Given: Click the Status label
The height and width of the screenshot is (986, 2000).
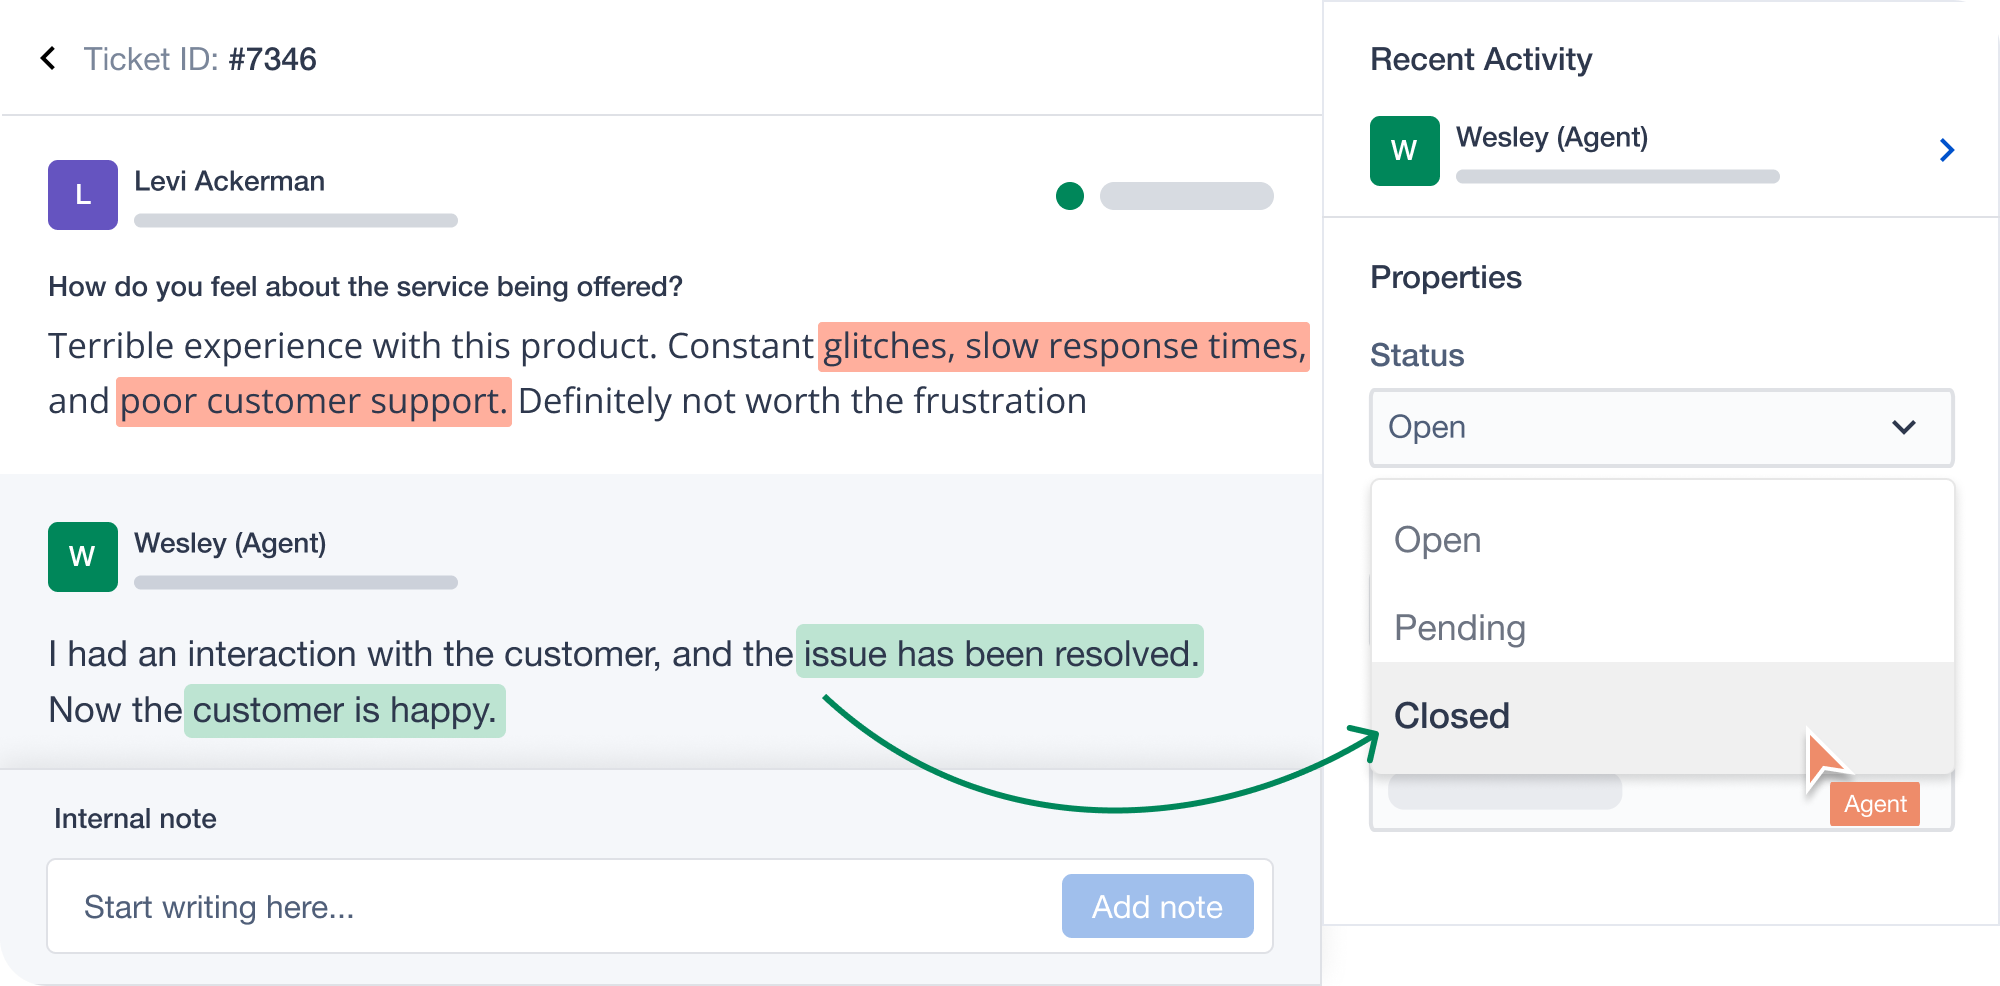Looking at the screenshot, I should click(1417, 355).
